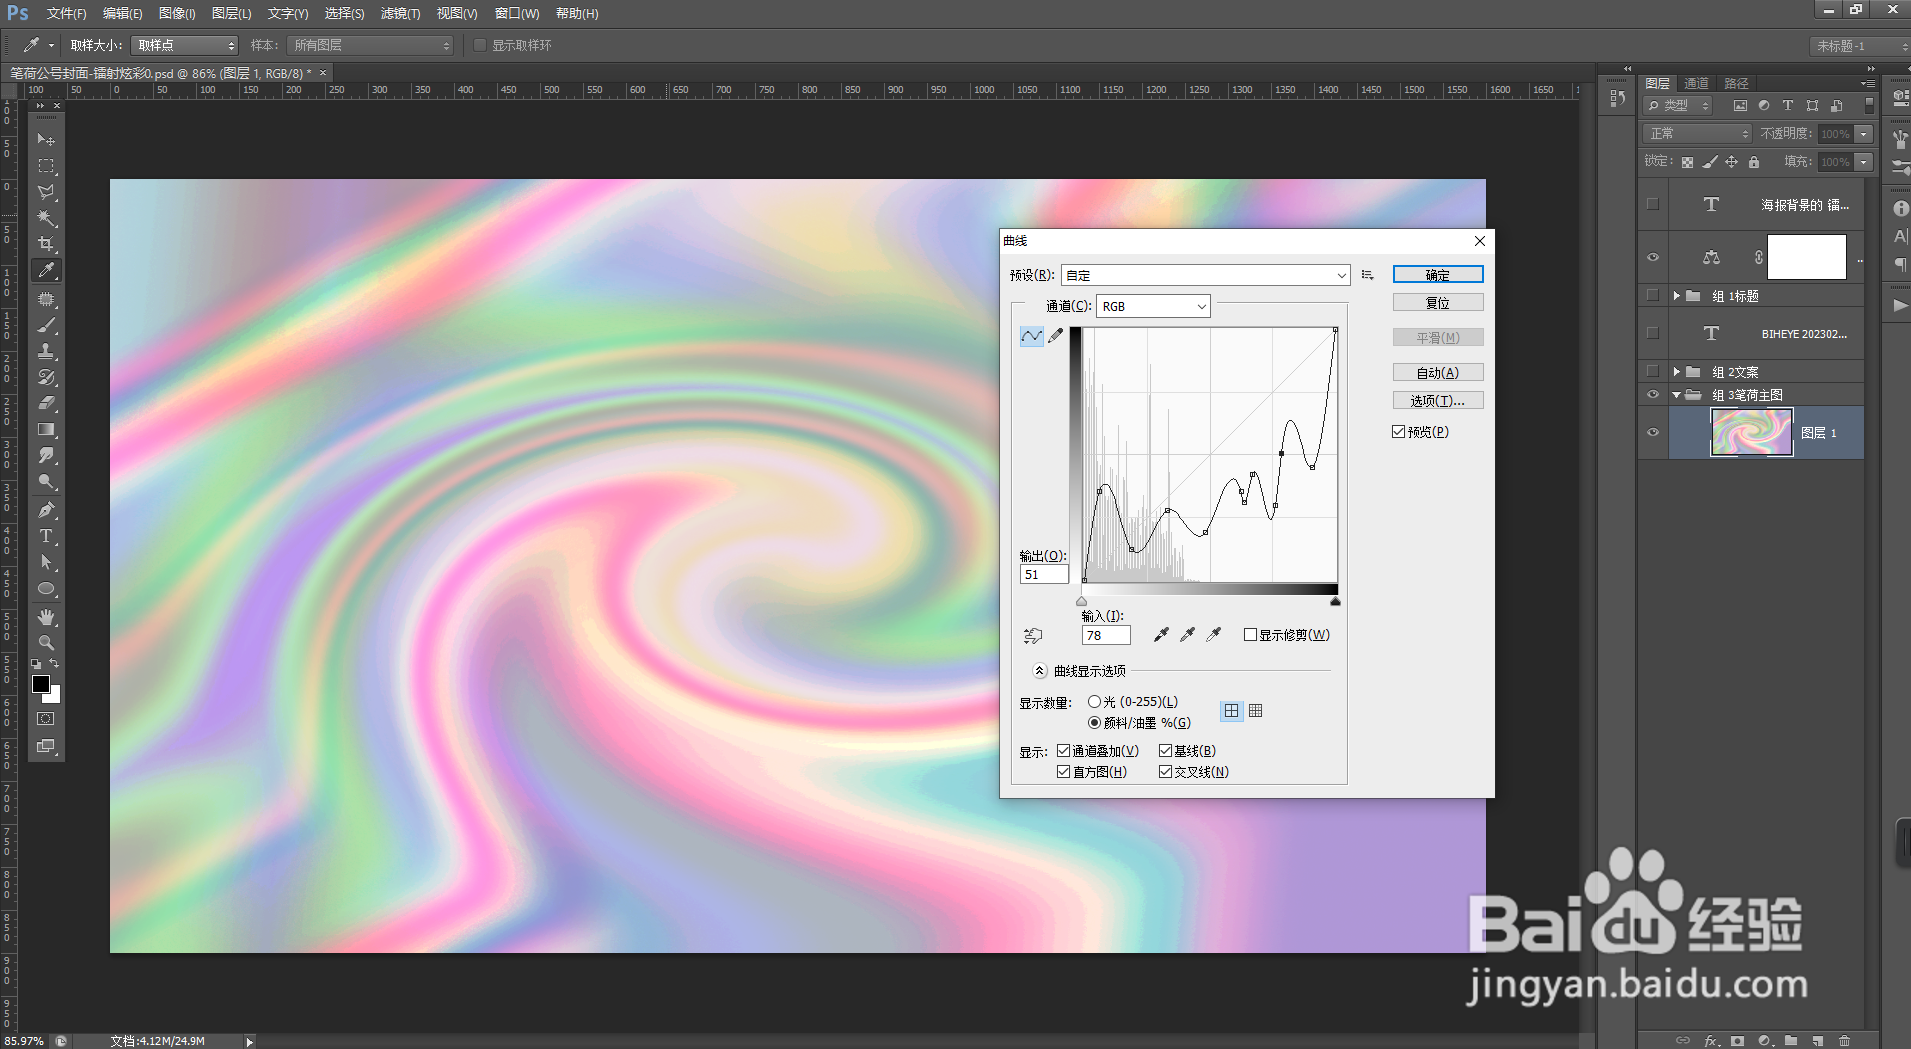
Task: Hide the 组 3笔荷主图 group
Action: click(x=1653, y=395)
